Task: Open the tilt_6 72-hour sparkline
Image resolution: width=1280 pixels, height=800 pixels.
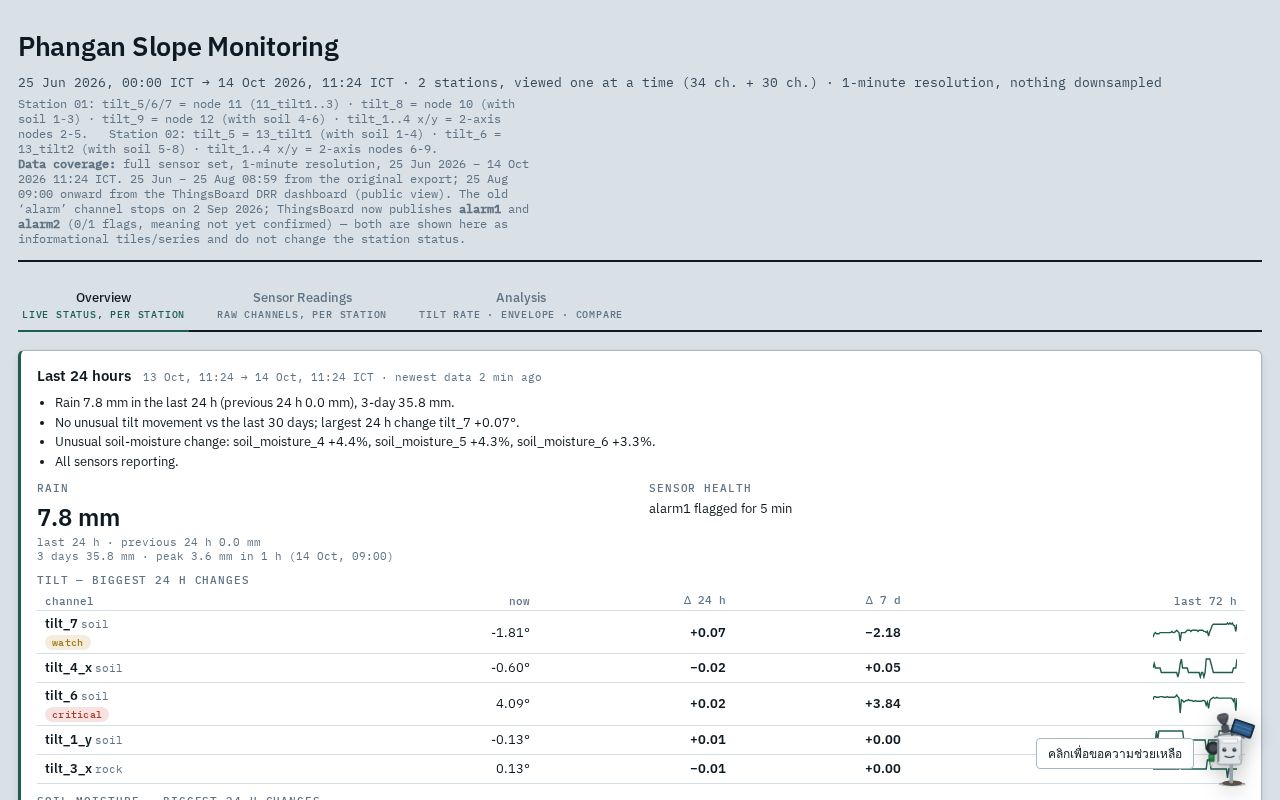Action: pos(1195,703)
